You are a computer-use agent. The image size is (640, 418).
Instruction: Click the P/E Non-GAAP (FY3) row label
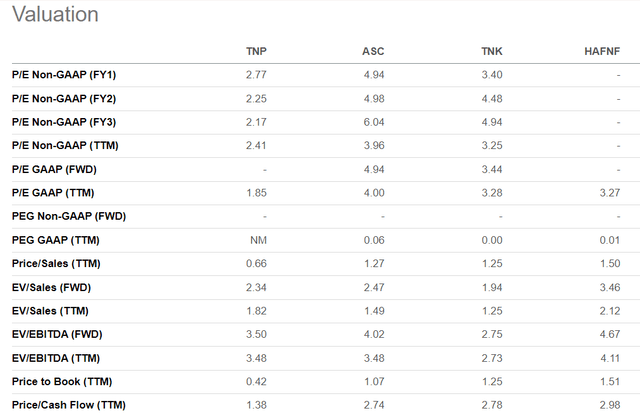[x=64, y=122]
